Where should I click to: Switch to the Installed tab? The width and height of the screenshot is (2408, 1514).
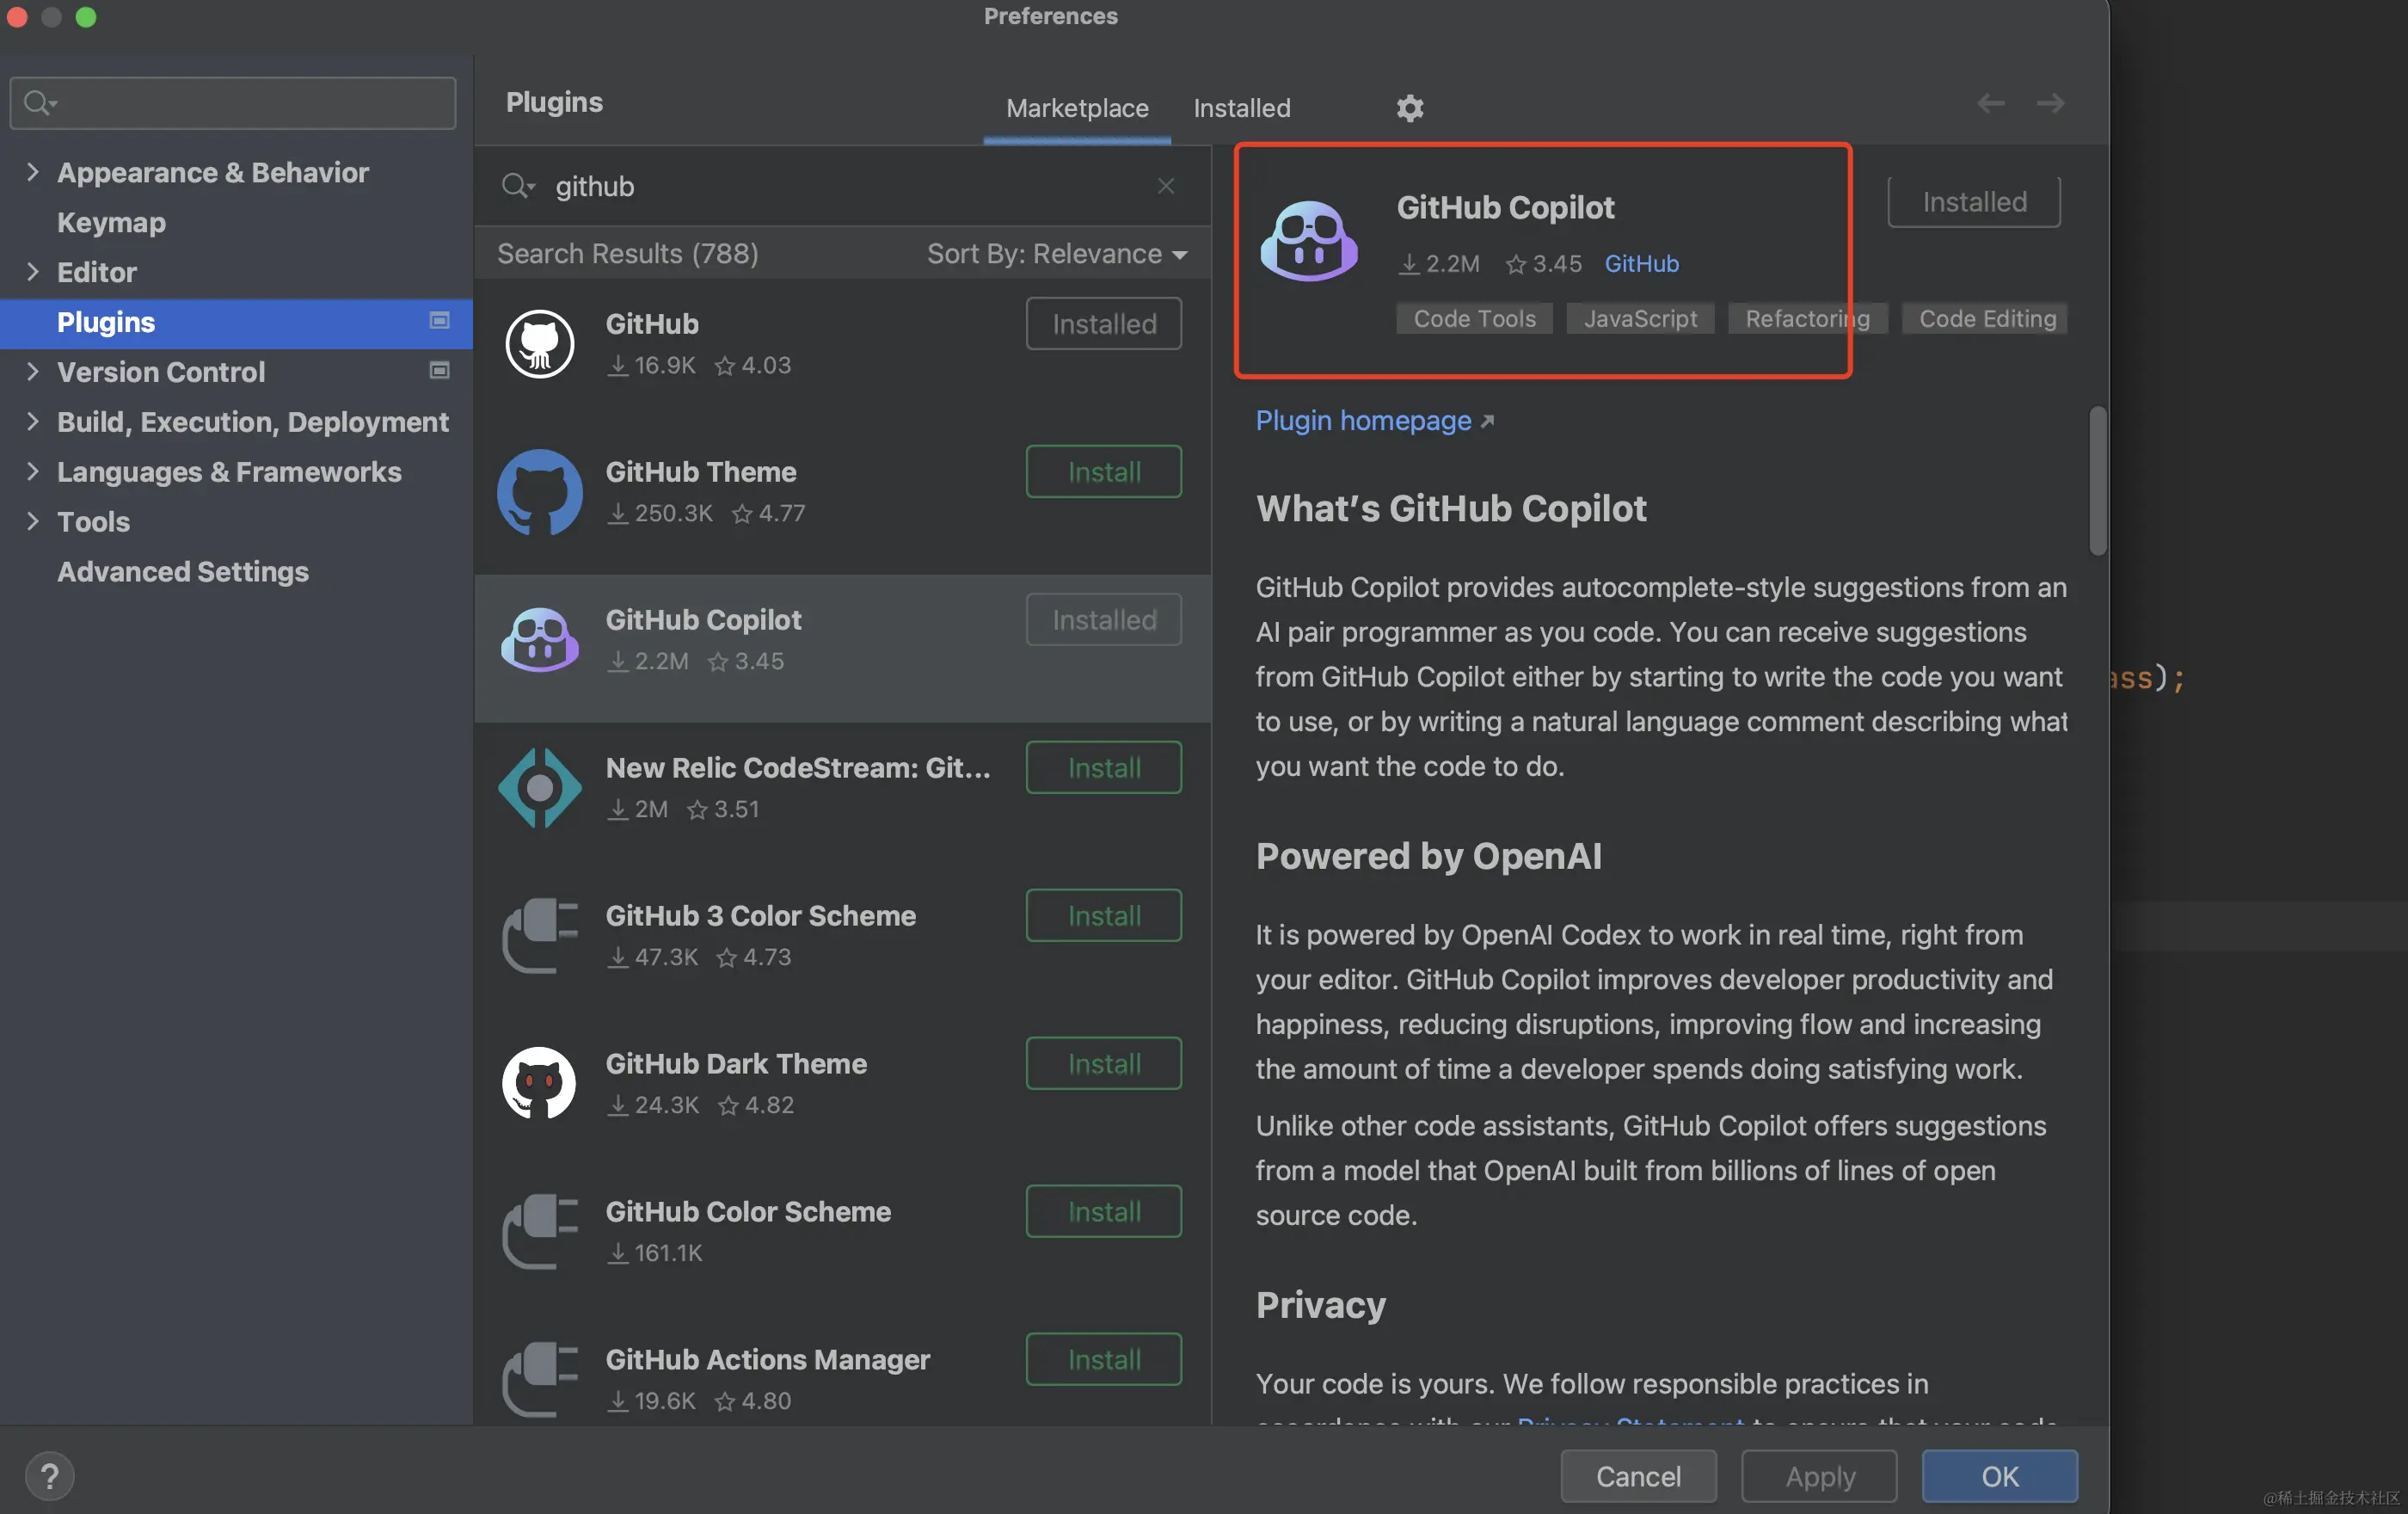click(x=1241, y=108)
